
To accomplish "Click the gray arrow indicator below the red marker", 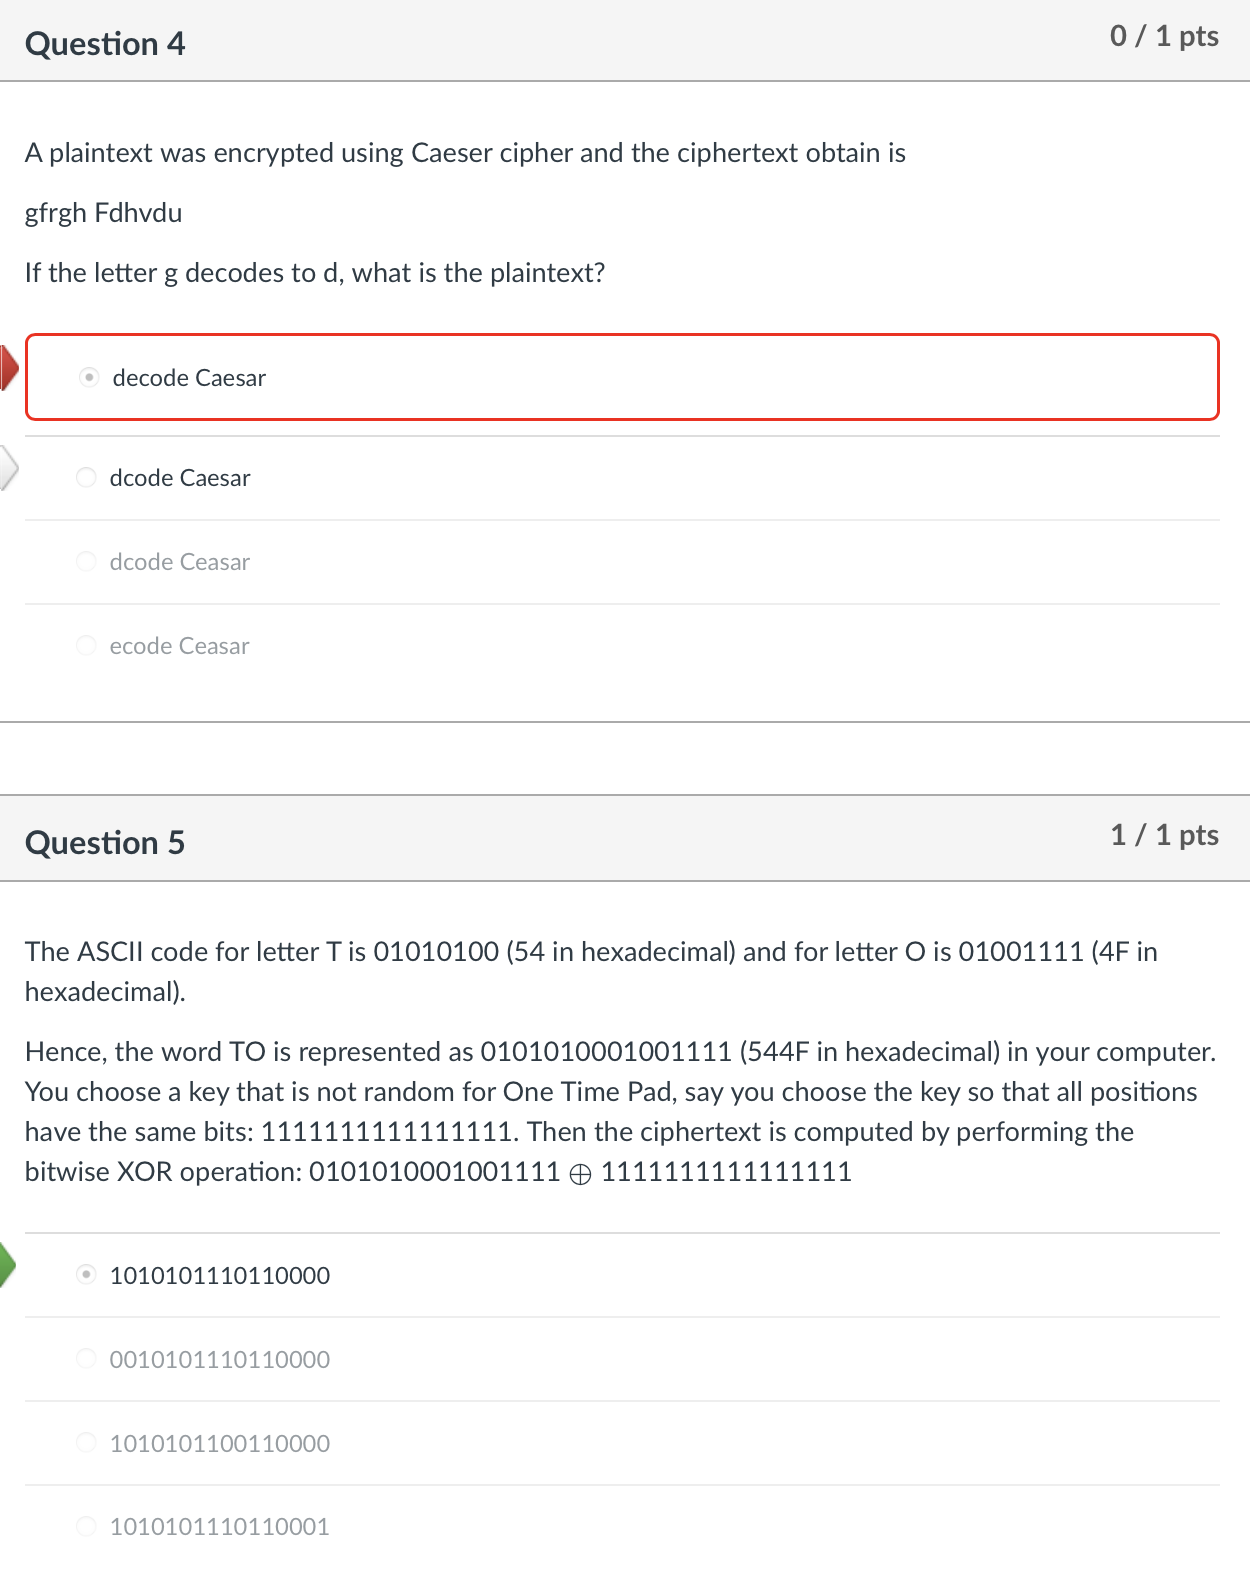I will (6, 467).
